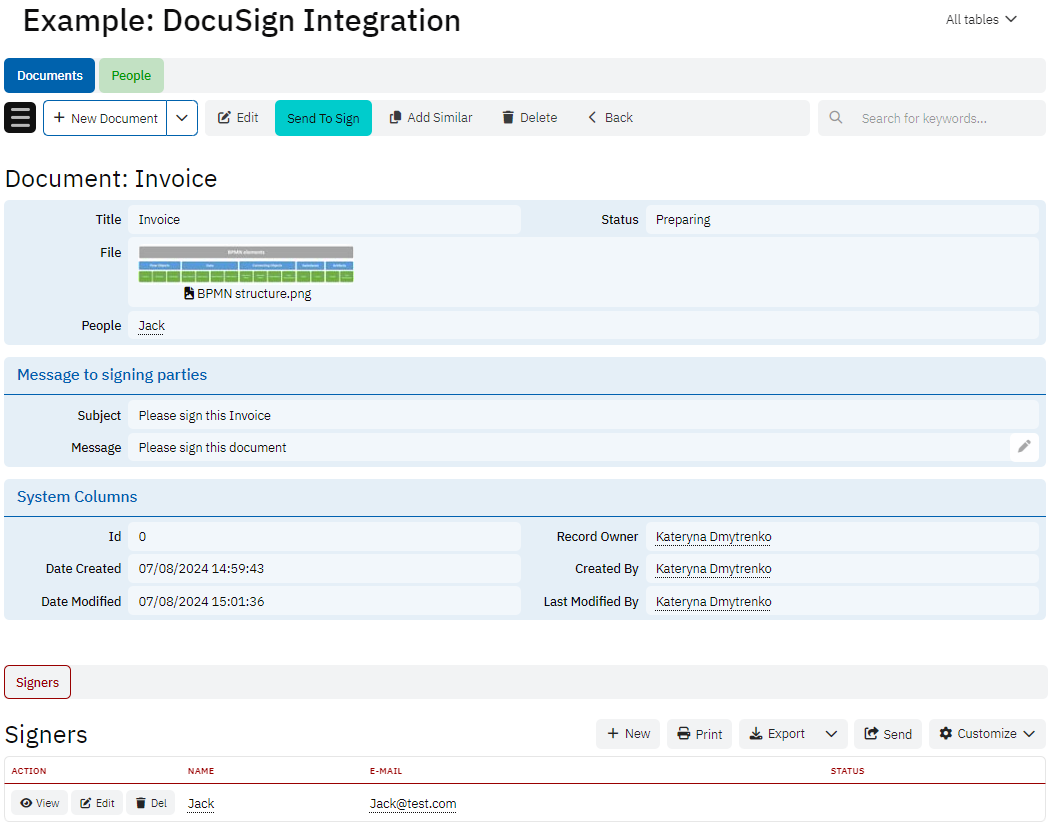View the Jack signer row
This screenshot has width=1049, height=826.
(x=40, y=803)
